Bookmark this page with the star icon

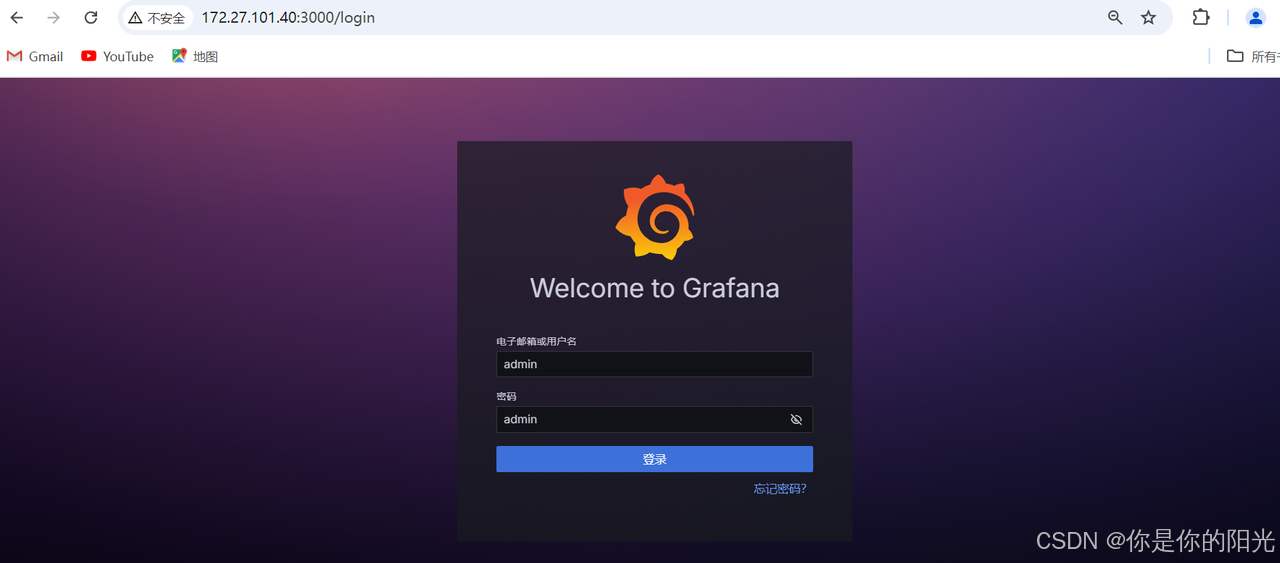(x=1148, y=18)
